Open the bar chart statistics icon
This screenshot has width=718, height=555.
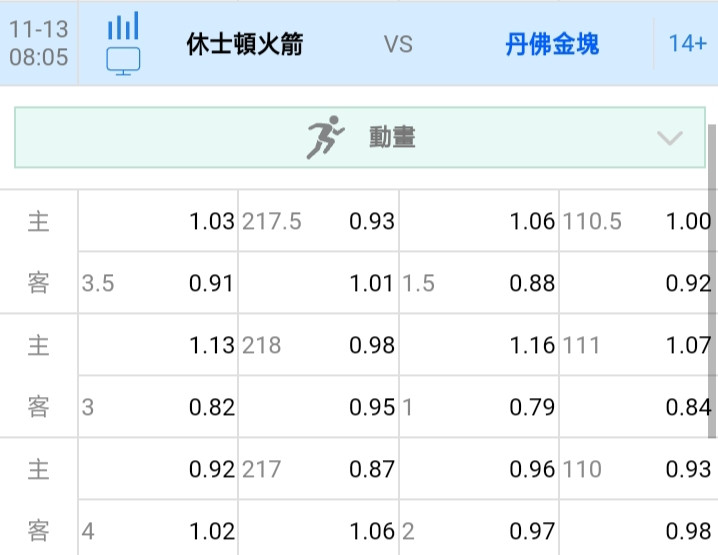point(123,26)
